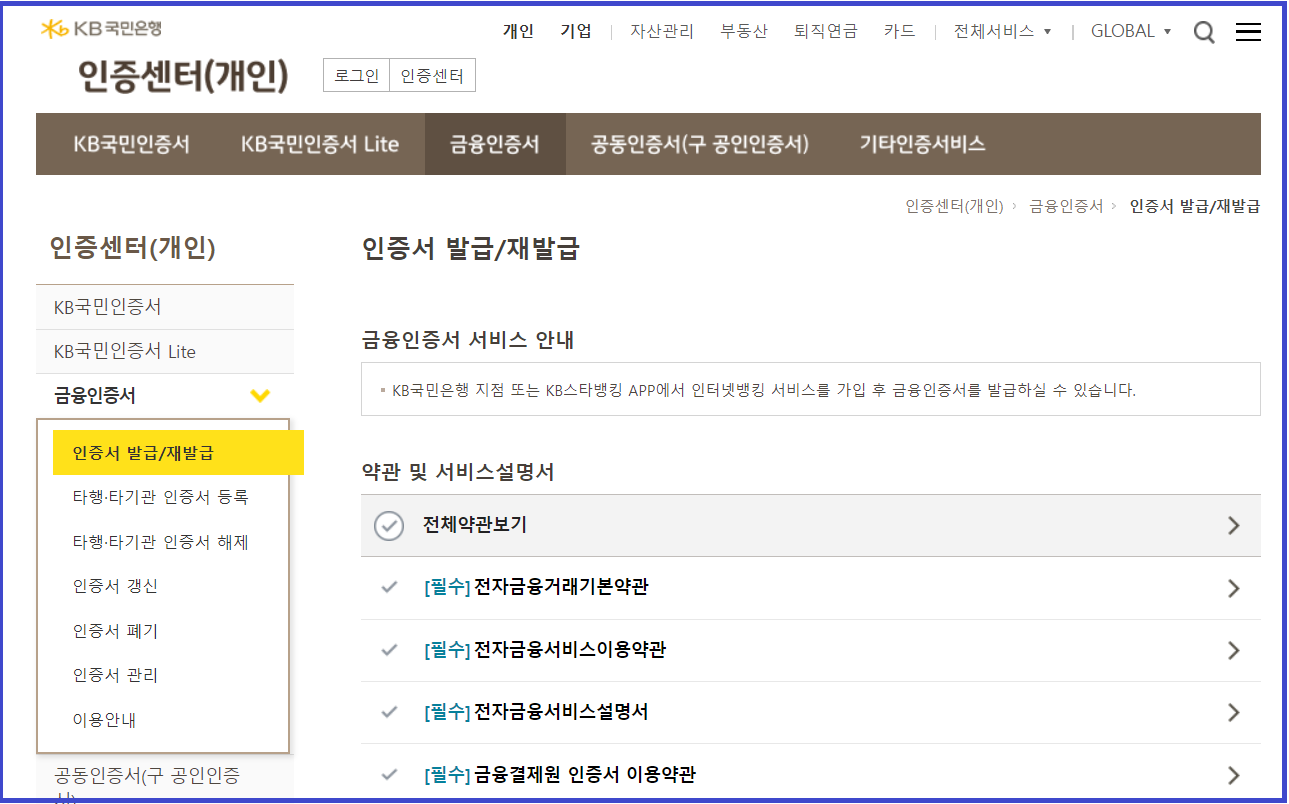
Task: Click the KB국민은행 logo
Action: point(101,29)
